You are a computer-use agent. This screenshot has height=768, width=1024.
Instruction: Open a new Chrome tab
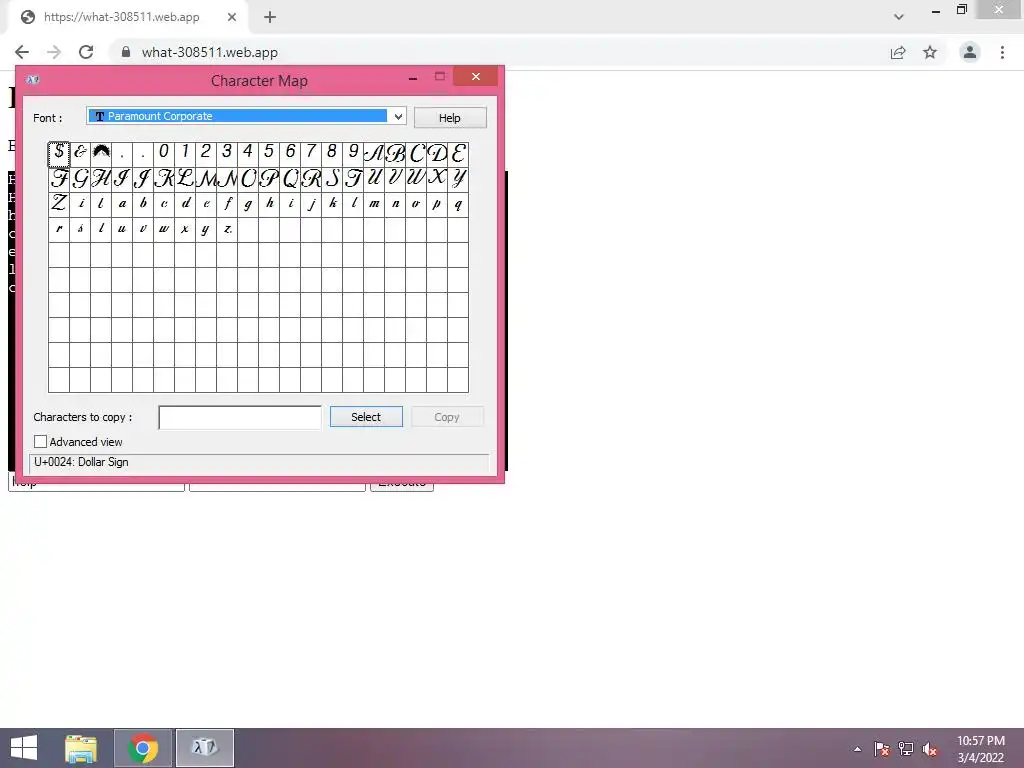(270, 17)
